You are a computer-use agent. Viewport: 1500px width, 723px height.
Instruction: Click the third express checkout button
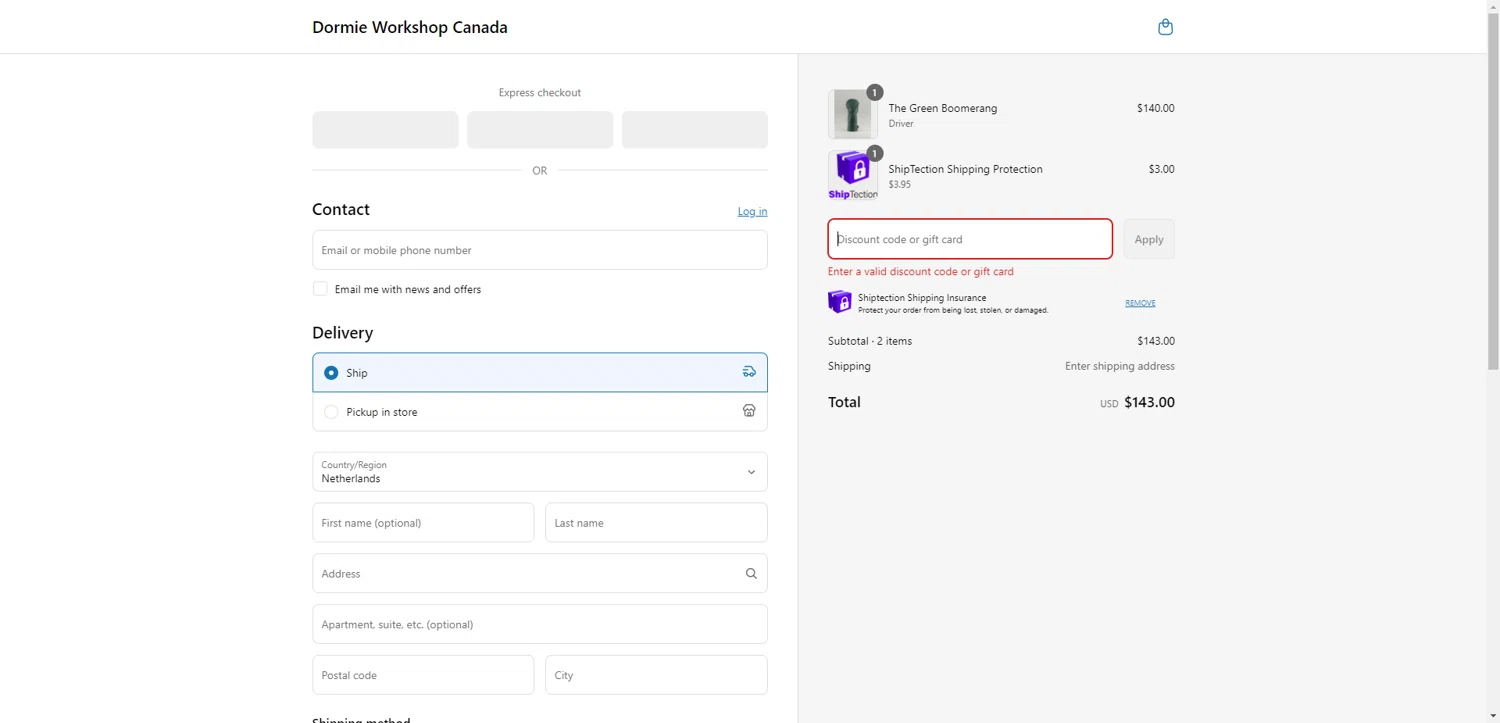pos(695,130)
